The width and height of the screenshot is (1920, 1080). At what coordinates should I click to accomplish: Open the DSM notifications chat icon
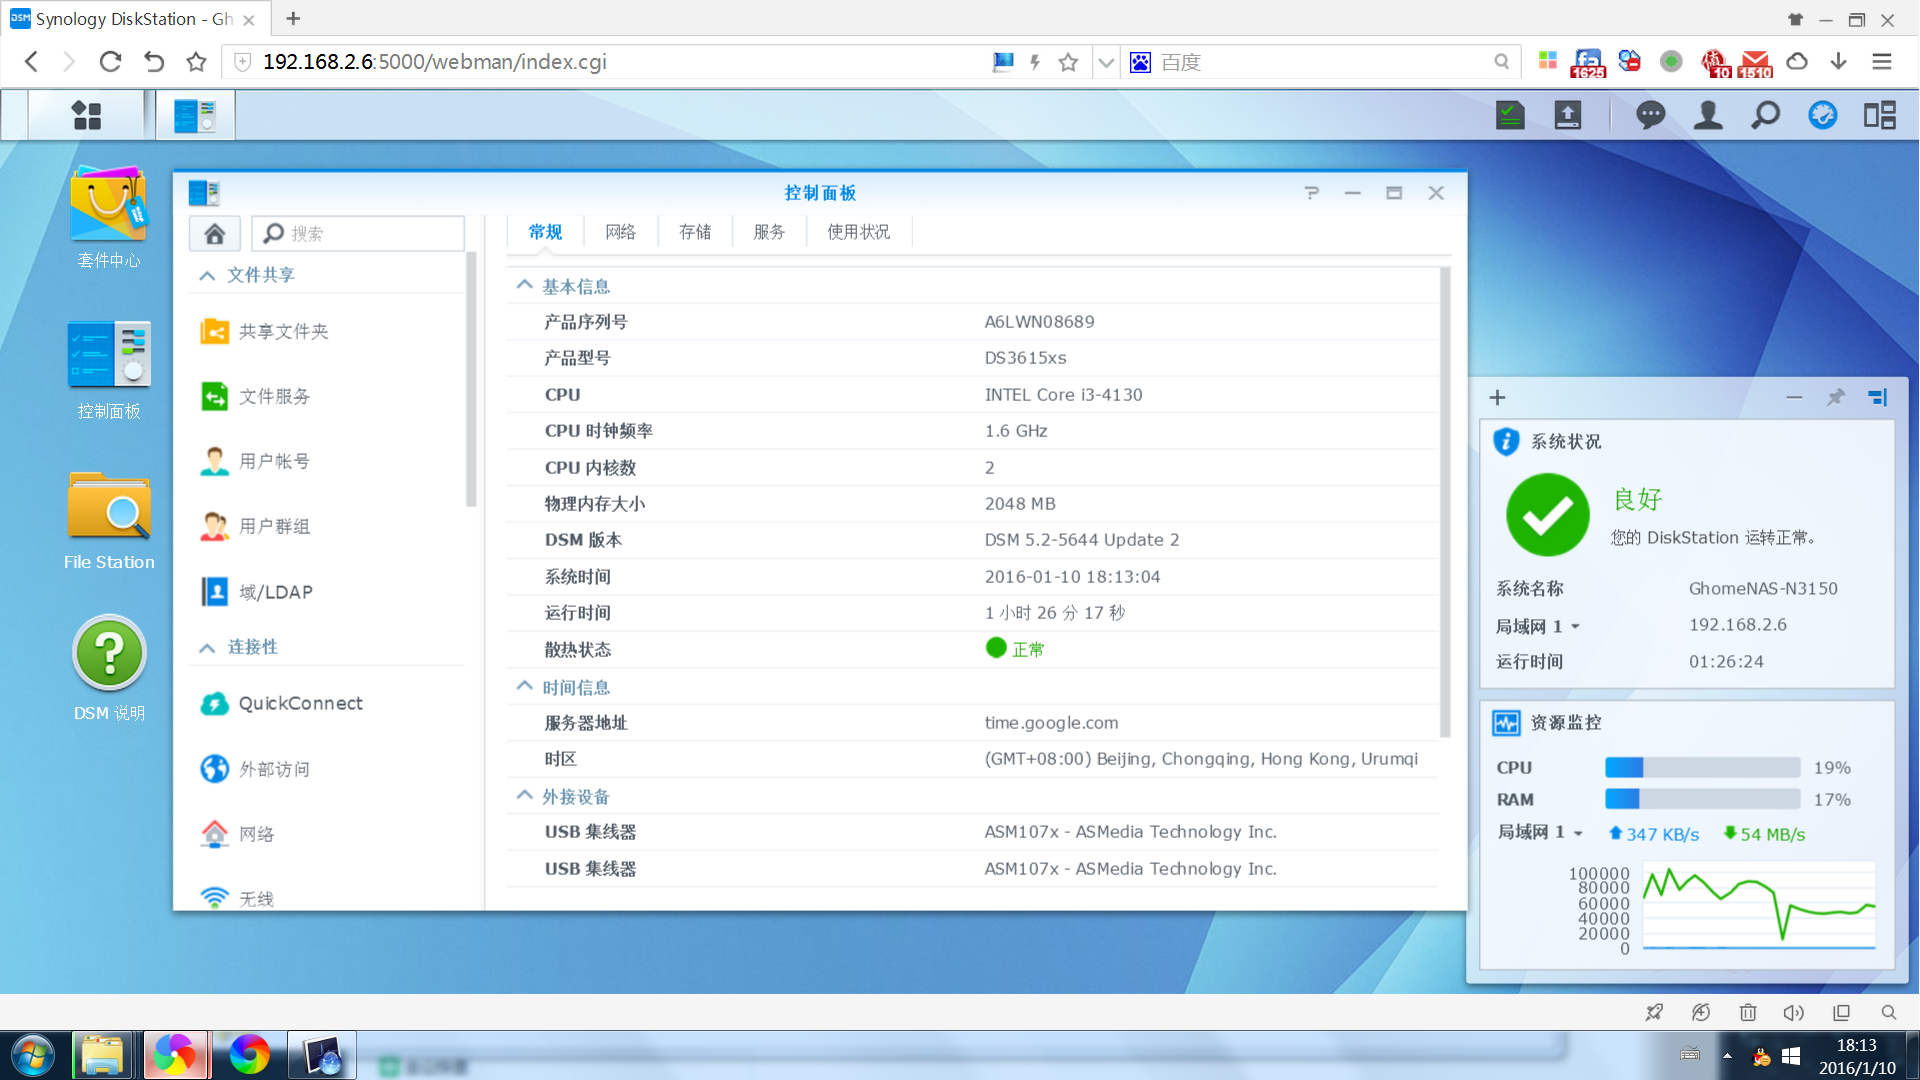[x=1651, y=115]
